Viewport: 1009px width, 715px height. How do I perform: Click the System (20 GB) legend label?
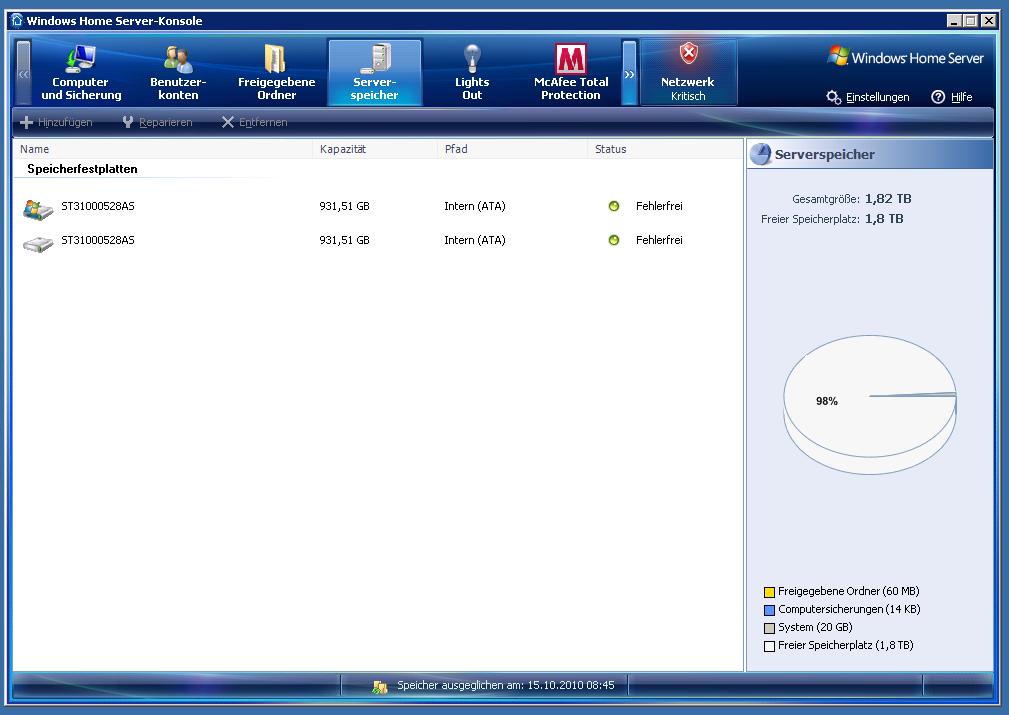tap(815, 627)
